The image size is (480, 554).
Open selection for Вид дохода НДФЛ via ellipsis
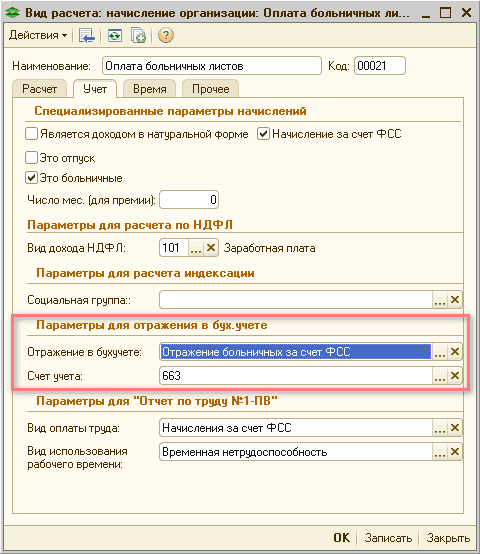[196, 248]
